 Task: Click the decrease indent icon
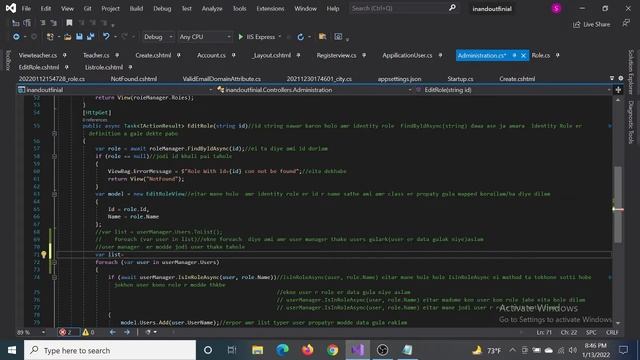(x=42, y=23)
